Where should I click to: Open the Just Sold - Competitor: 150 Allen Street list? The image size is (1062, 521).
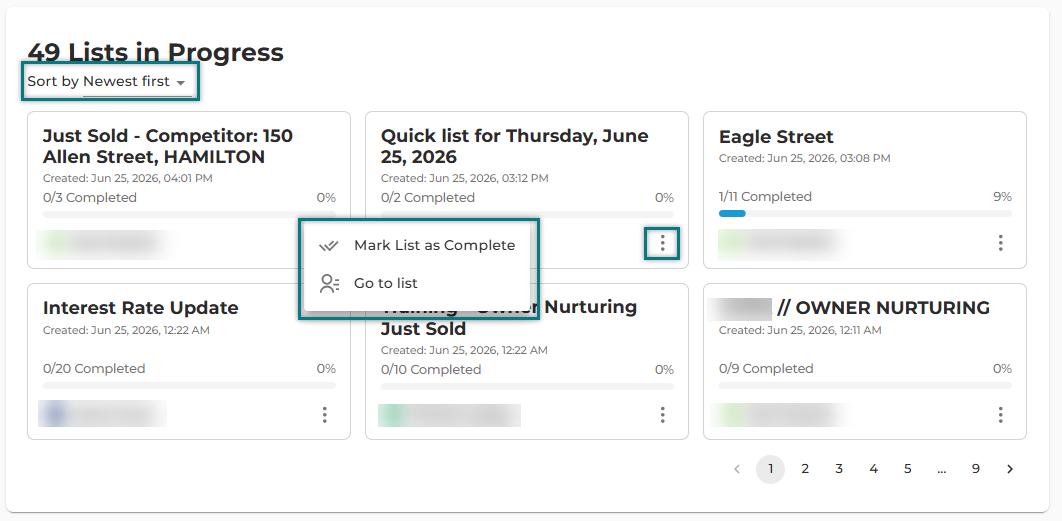point(168,146)
